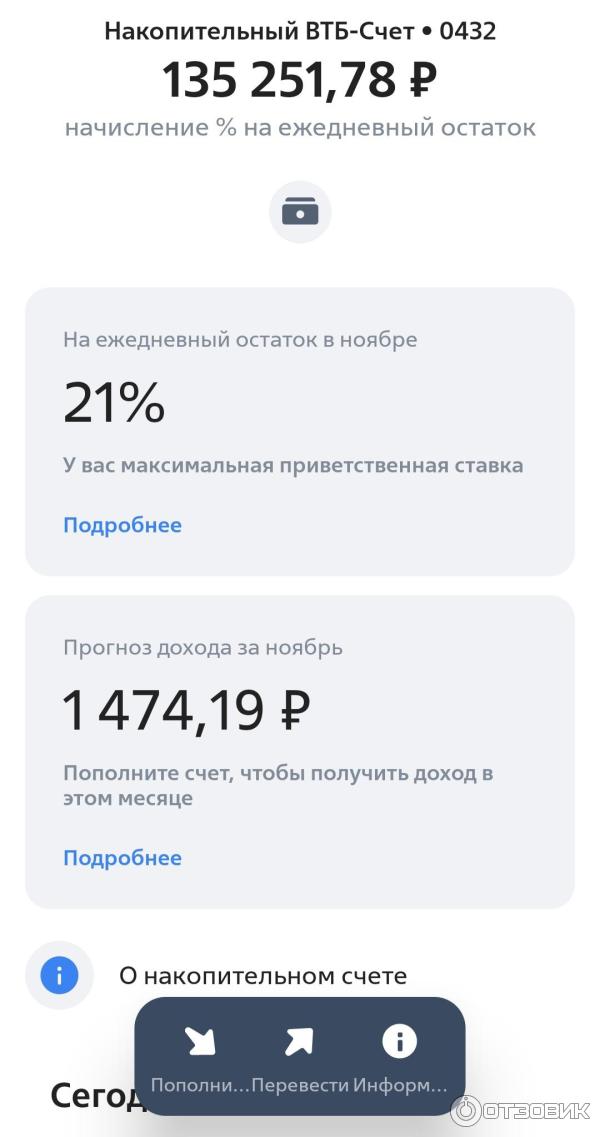Viewport: 600px width, 1137px height.
Task: Open Подробнее link under the income forecast
Action: pos(122,858)
